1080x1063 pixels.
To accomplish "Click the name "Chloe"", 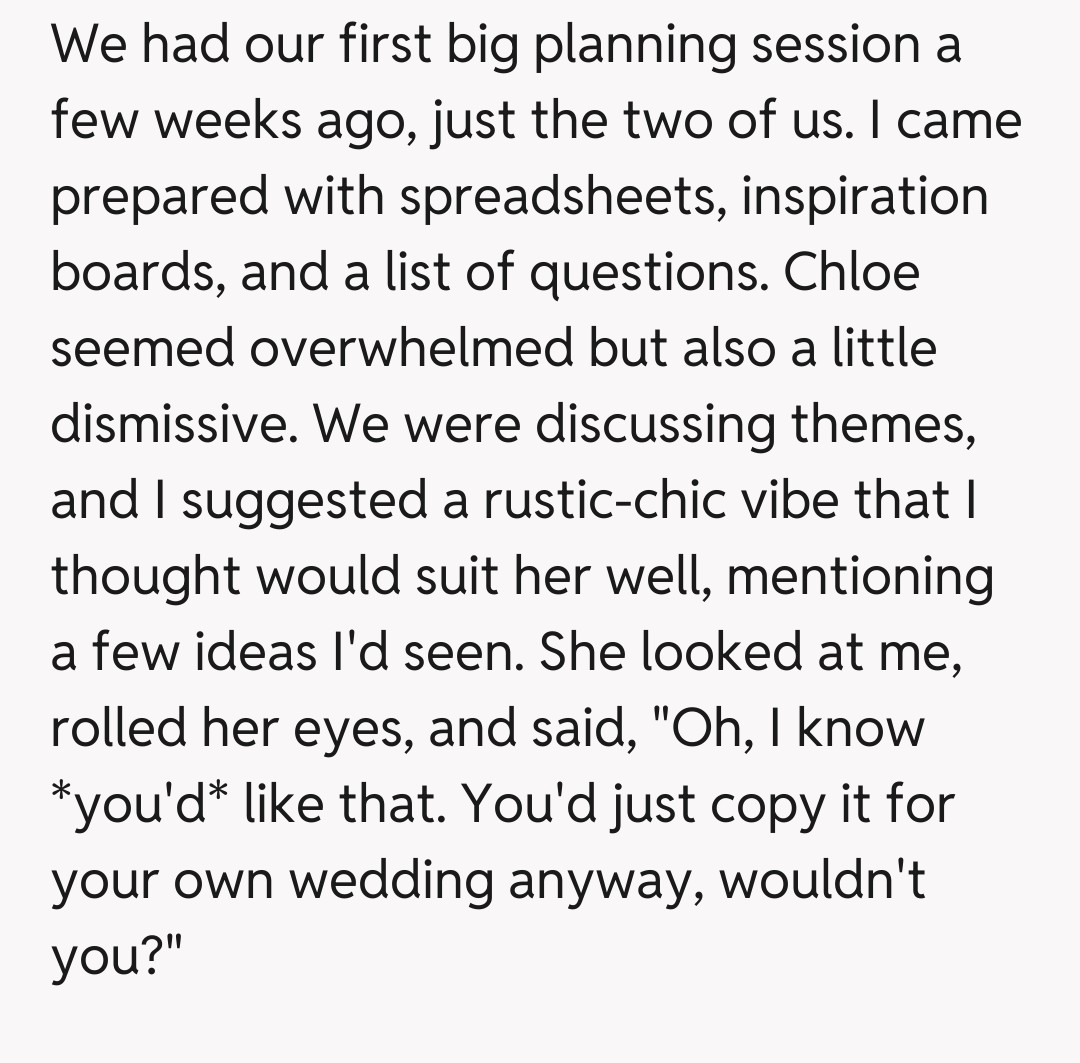I will coord(851,273).
